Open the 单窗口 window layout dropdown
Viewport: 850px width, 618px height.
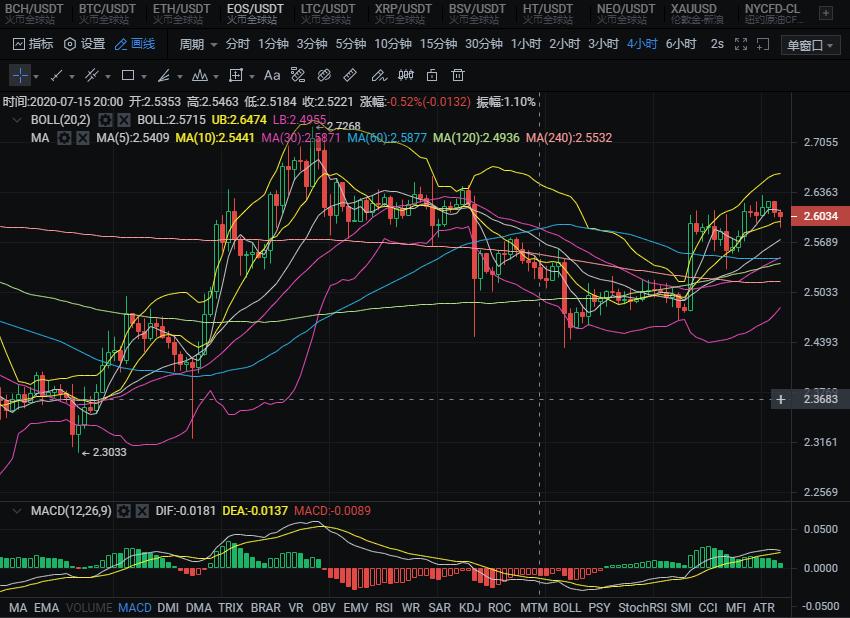810,46
